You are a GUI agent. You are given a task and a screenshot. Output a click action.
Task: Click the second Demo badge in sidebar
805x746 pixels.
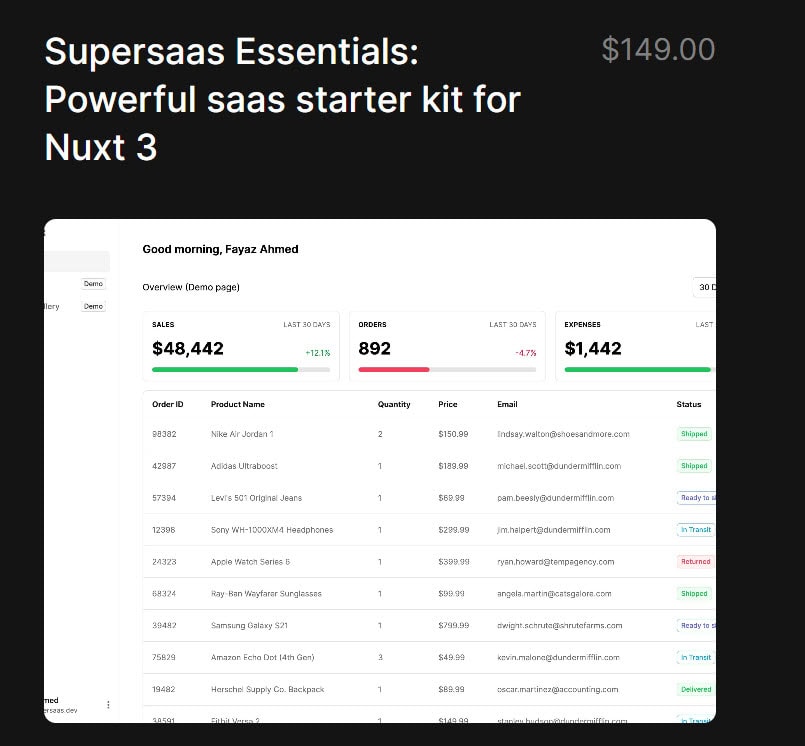click(x=93, y=306)
